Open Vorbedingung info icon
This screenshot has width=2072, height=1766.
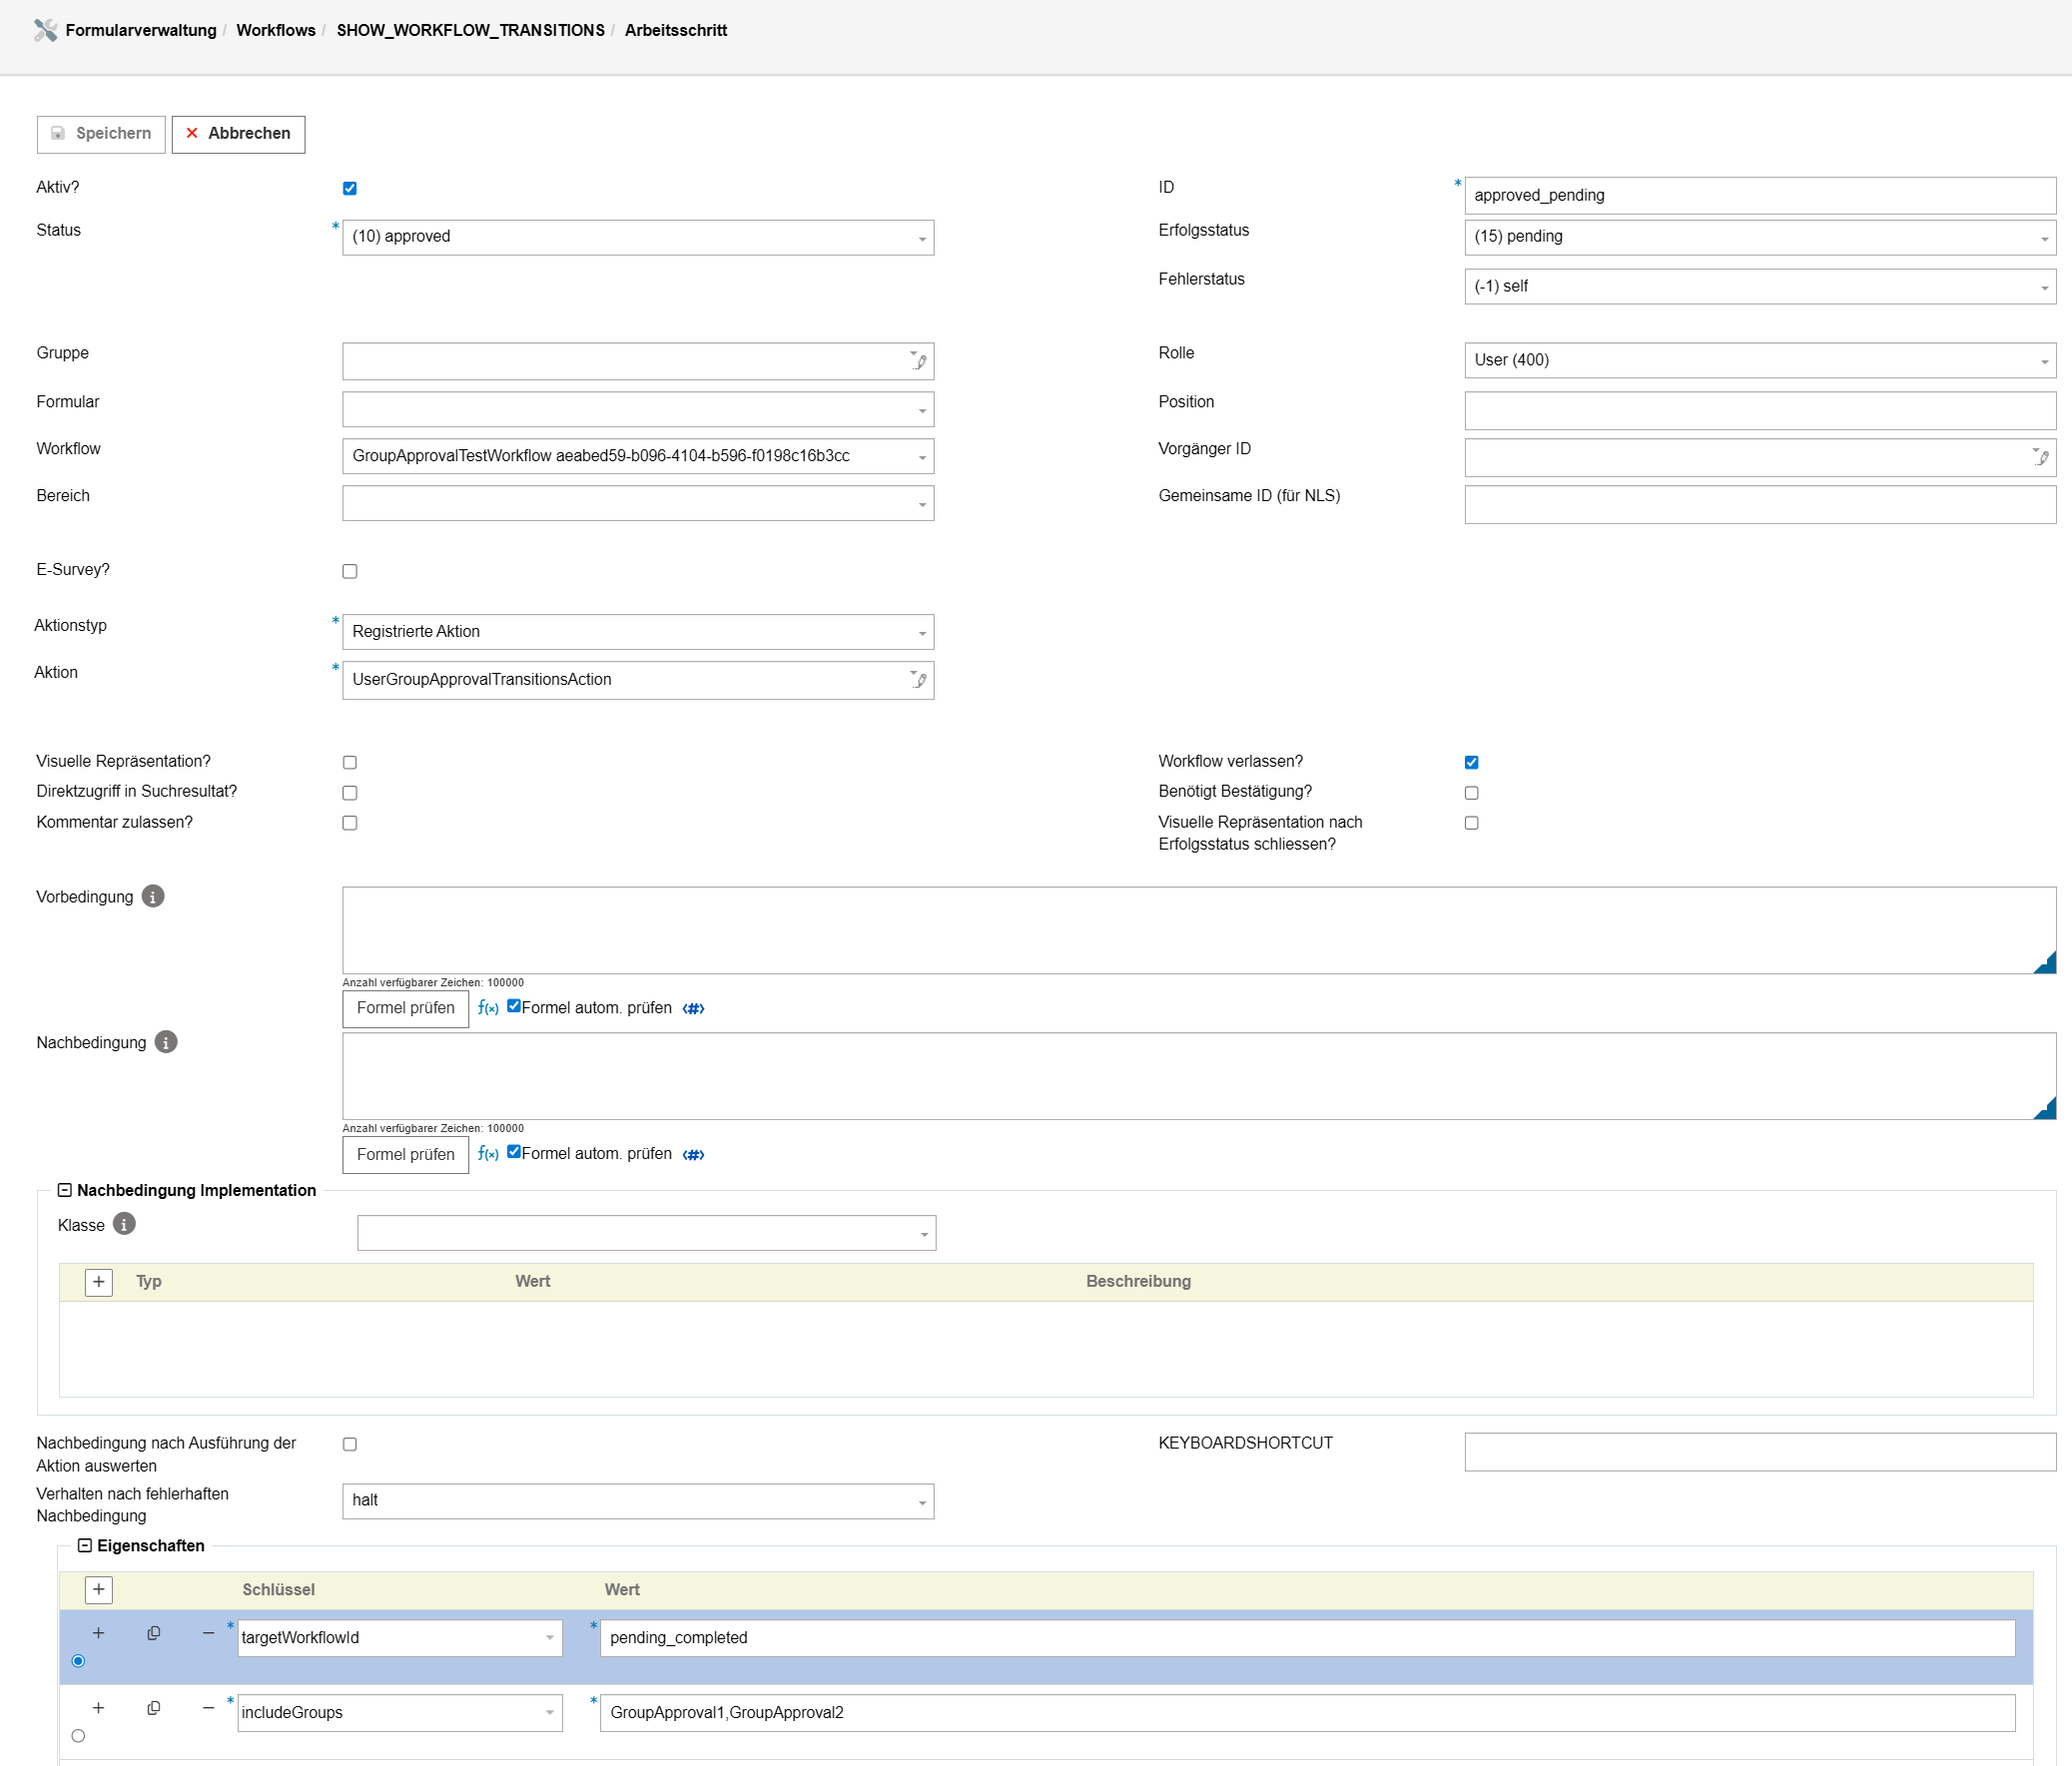click(x=153, y=896)
